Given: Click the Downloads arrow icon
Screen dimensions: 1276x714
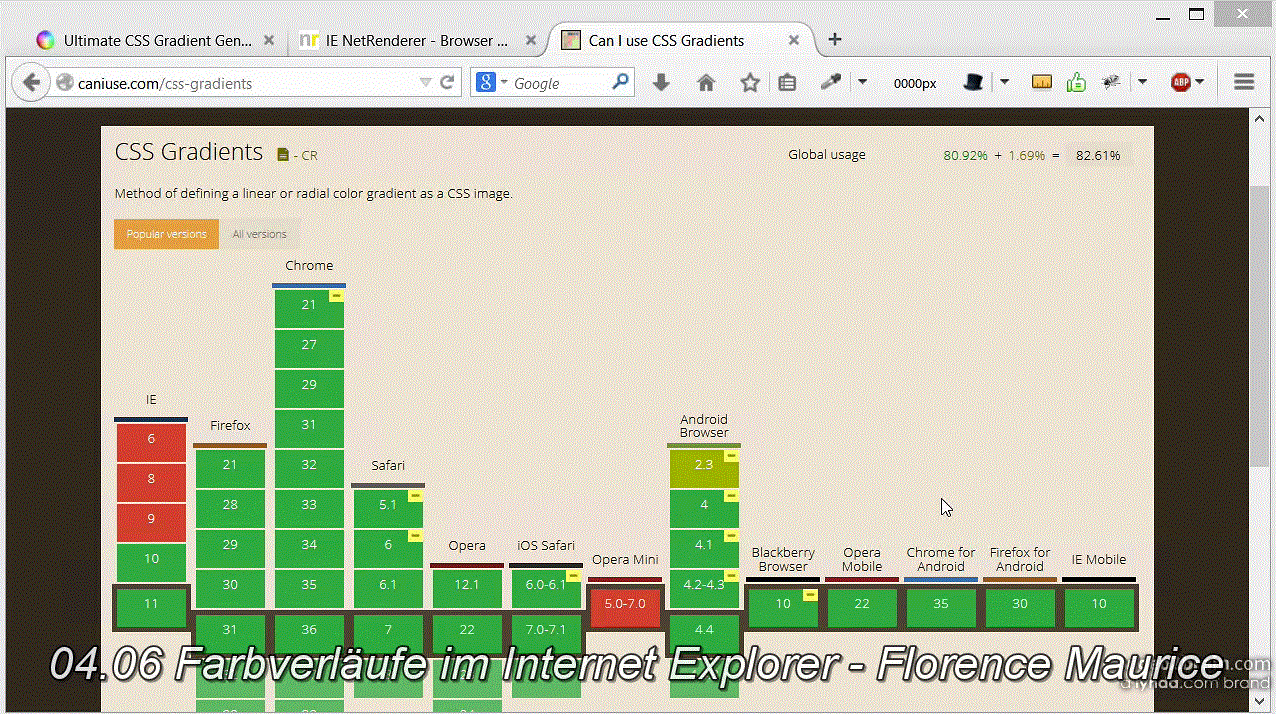Looking at the screenshot, I should click(x=661, y=83).
